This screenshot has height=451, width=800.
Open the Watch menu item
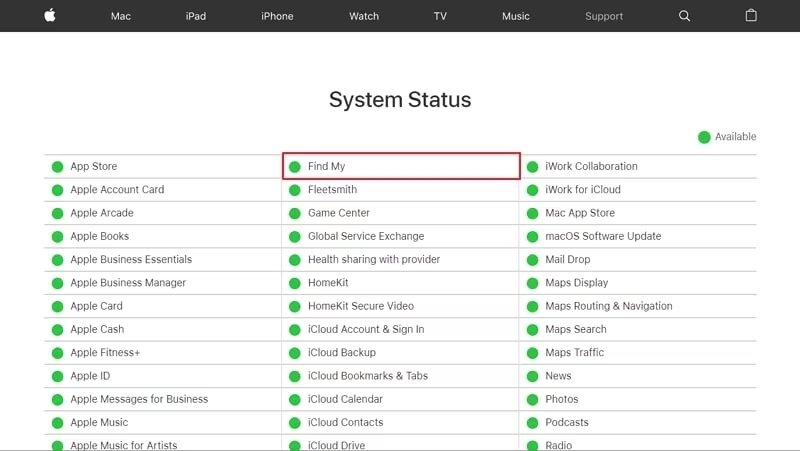pyautogui.click(x=364, y=16)
